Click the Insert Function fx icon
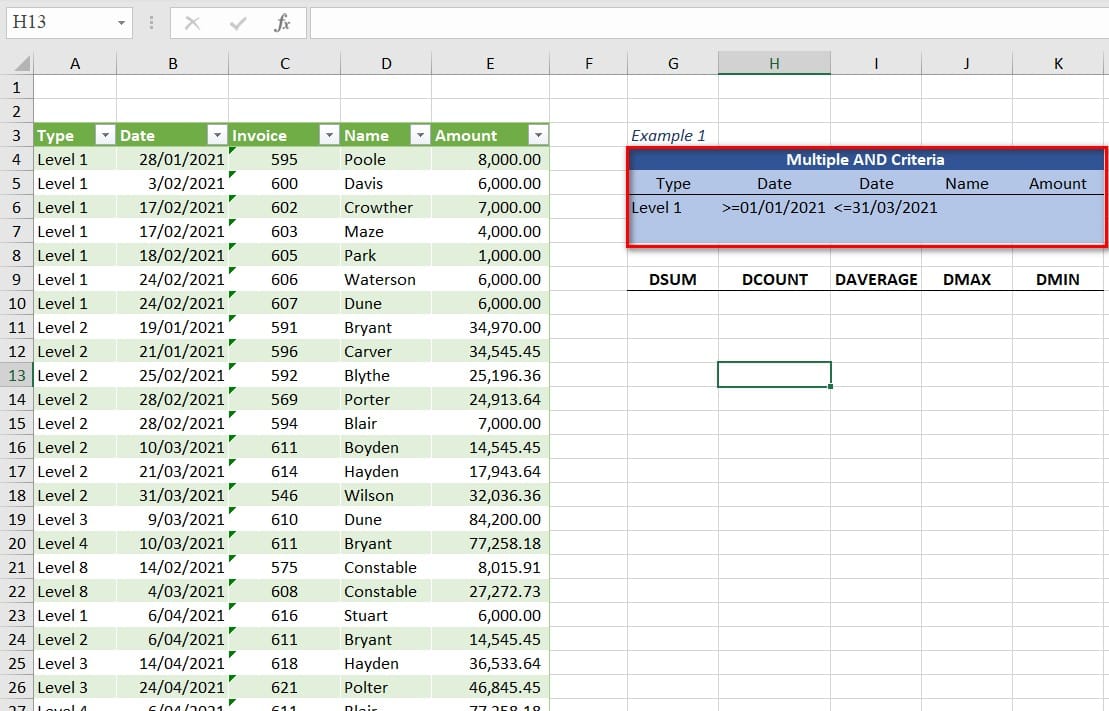The height and width of the screenshot is (711, 1109). click(x=282, y=23)
